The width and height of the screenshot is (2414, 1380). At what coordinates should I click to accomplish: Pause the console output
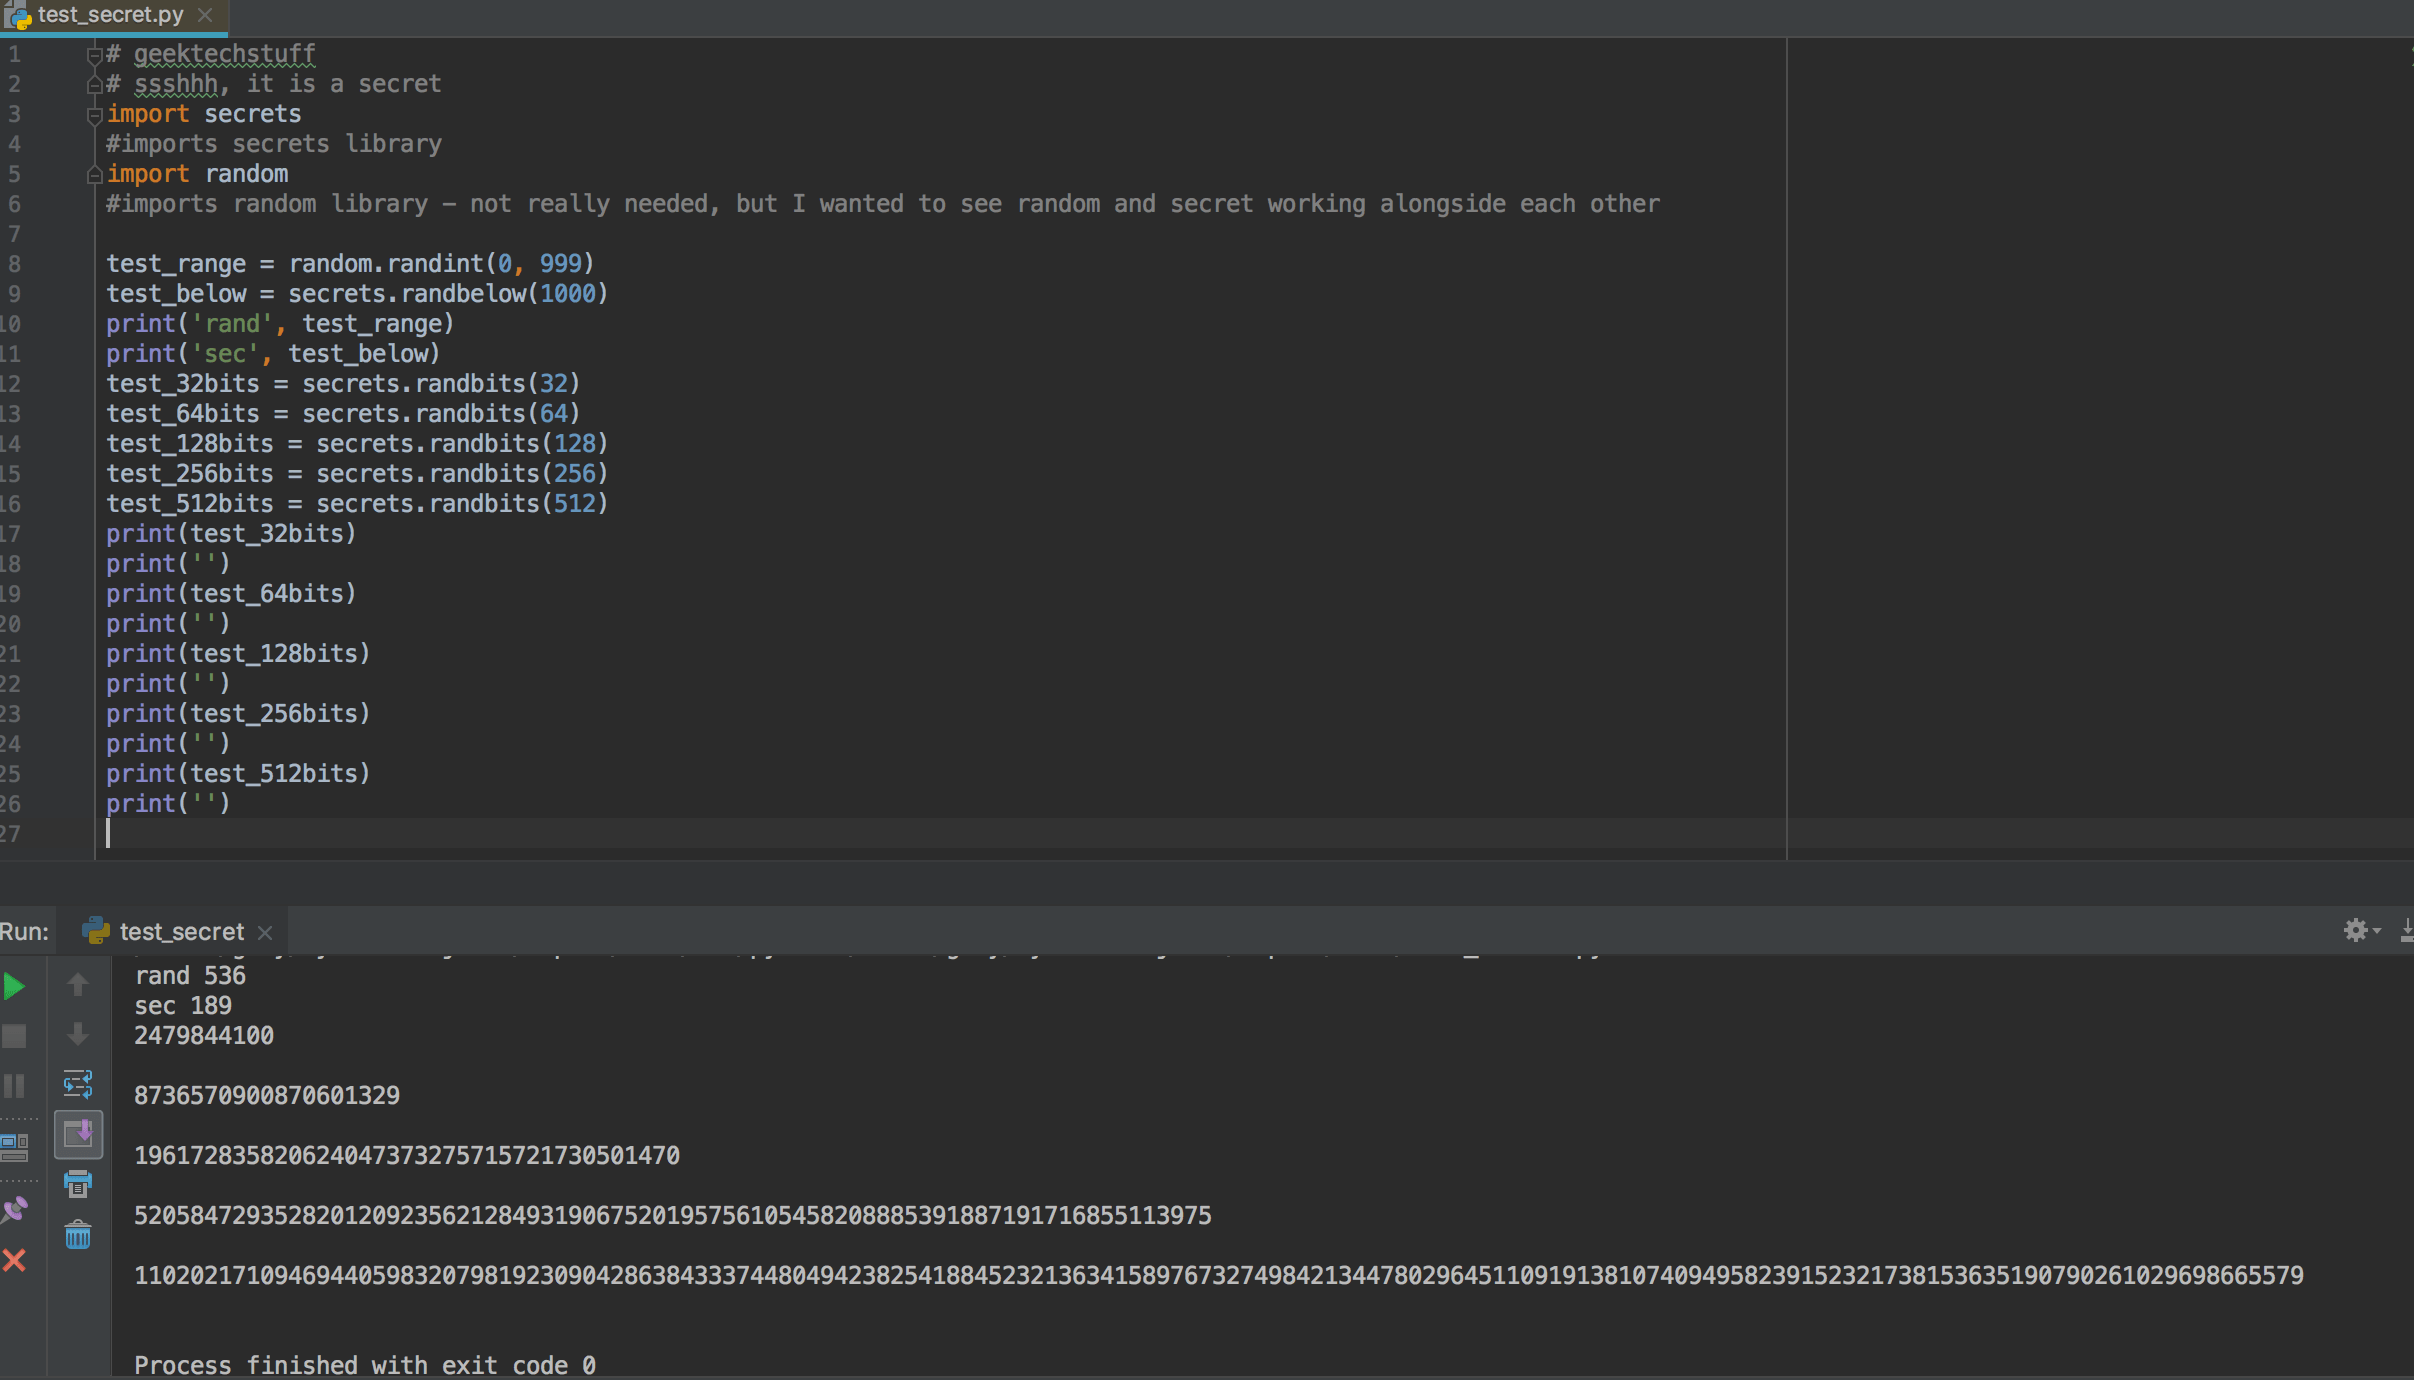14,1085
